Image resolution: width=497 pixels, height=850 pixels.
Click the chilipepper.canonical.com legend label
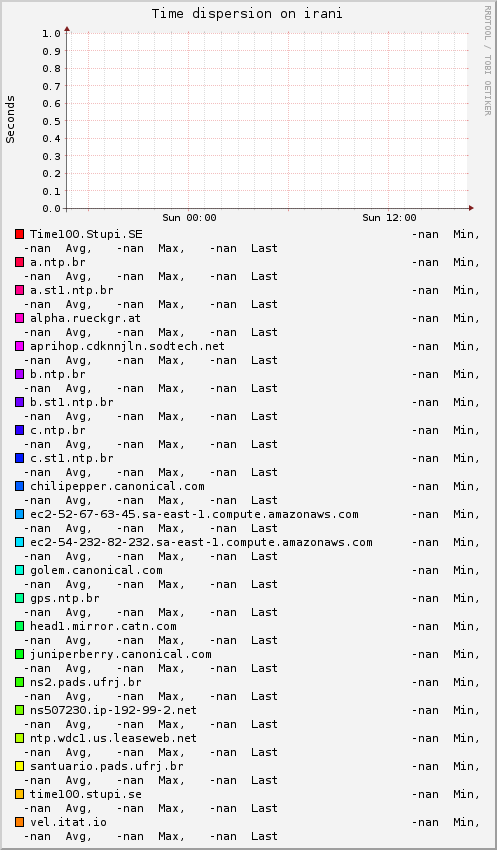117,486
